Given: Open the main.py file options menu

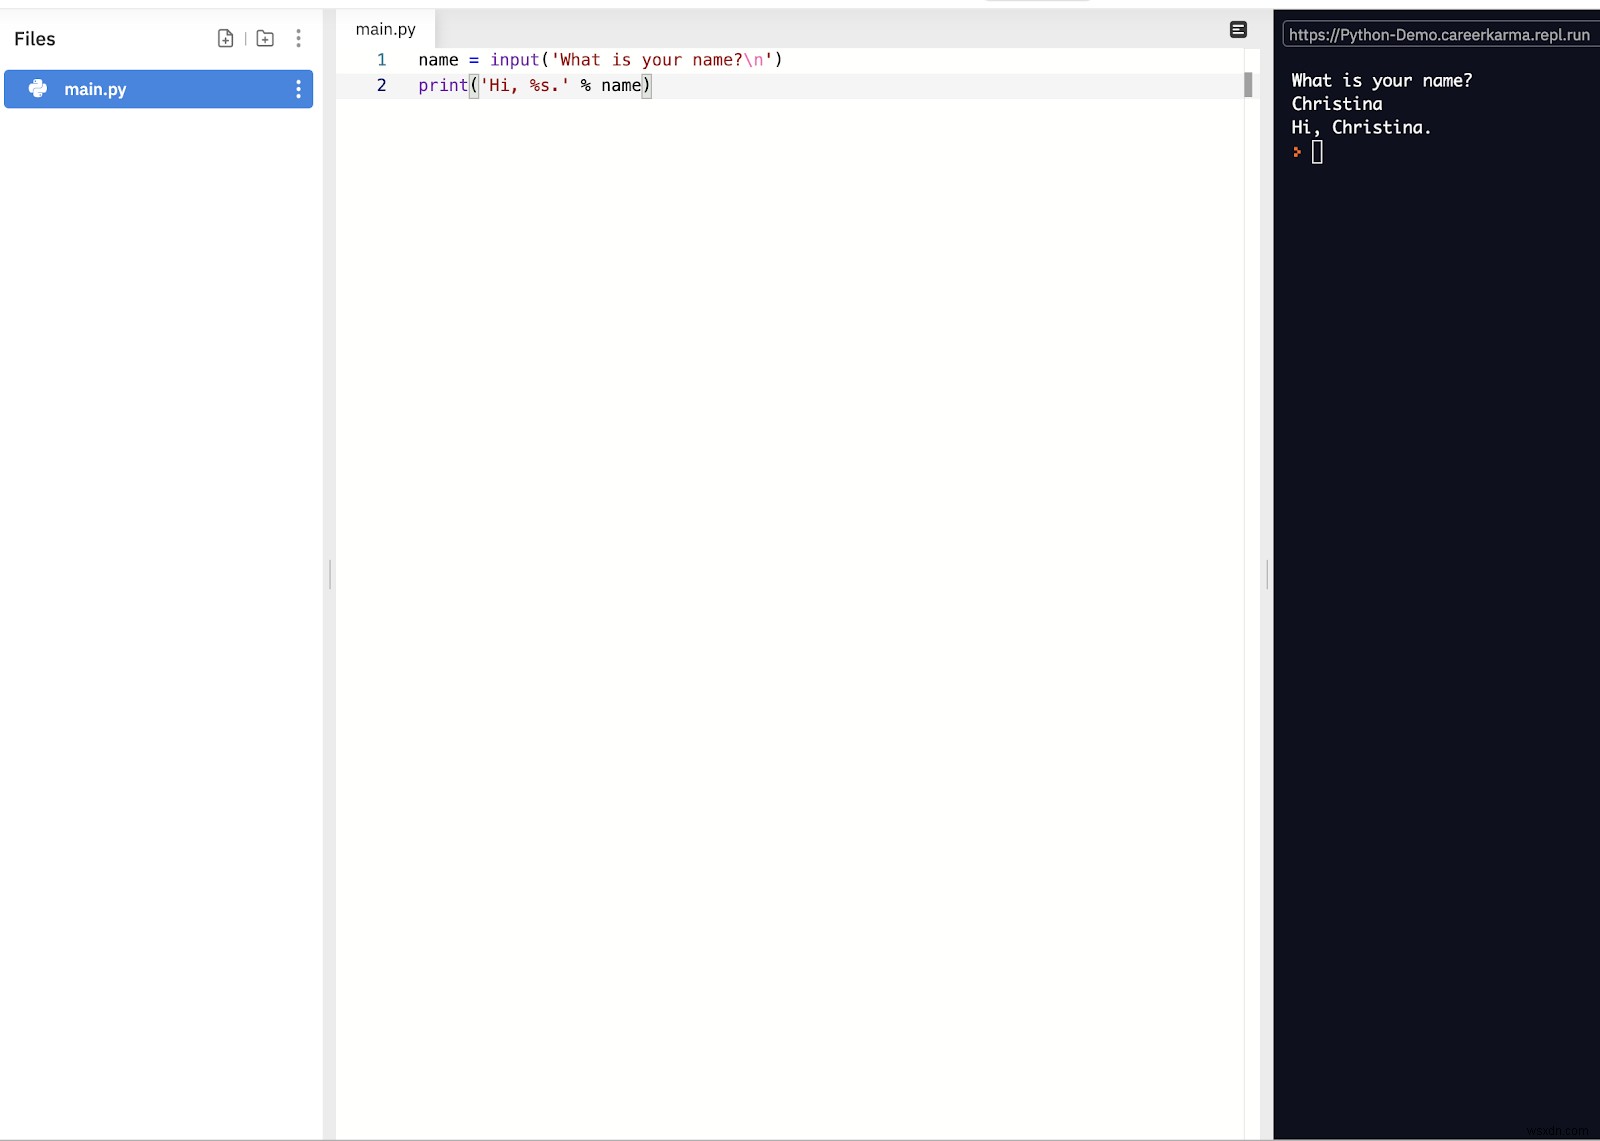Looking at the screenshot, I should 297,89.
